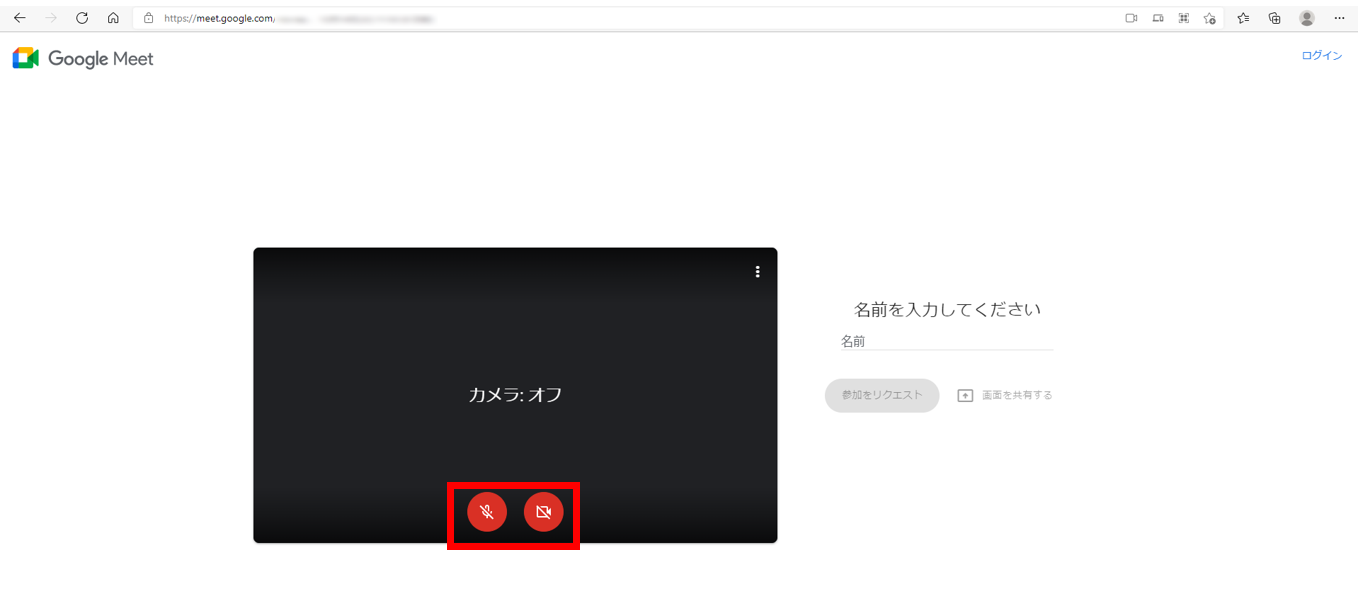Reload the page with the refresh icon
Viewport: 1363px width, 595px height.
coord(82,18)
